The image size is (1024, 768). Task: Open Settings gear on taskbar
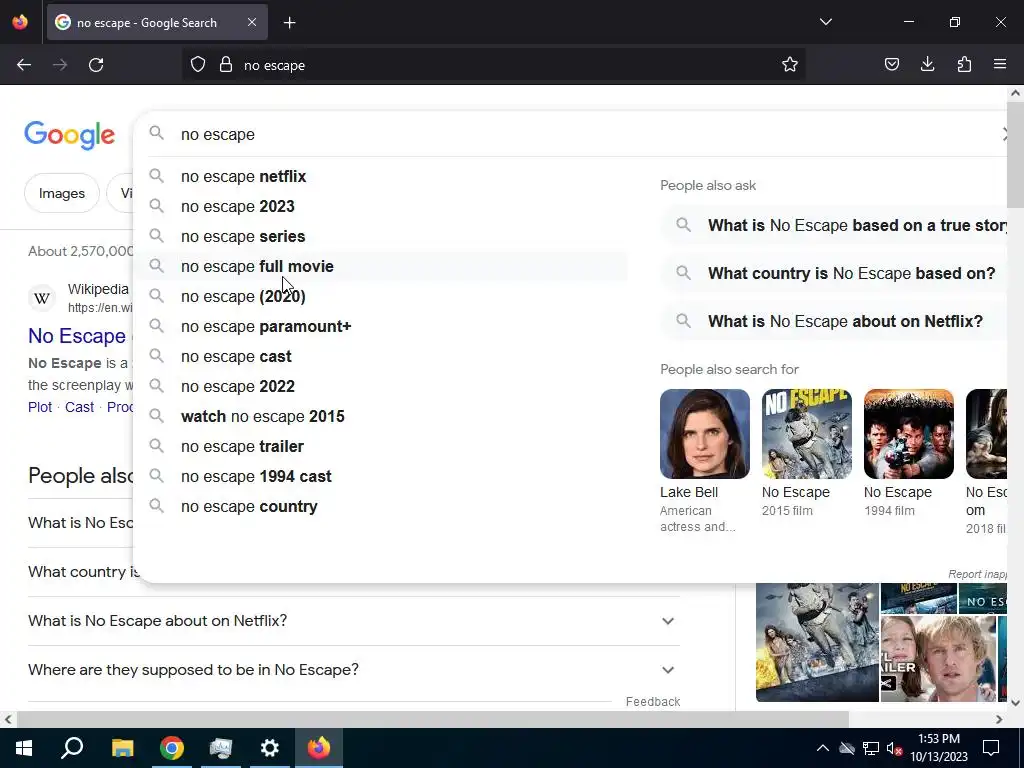tap(270, 748)
